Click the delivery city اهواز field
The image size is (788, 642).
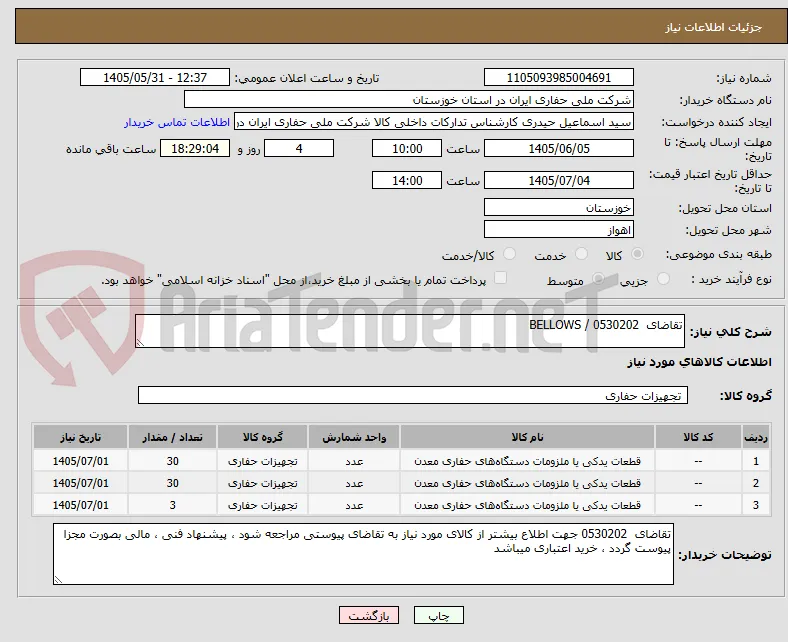[x=558, y=230]
